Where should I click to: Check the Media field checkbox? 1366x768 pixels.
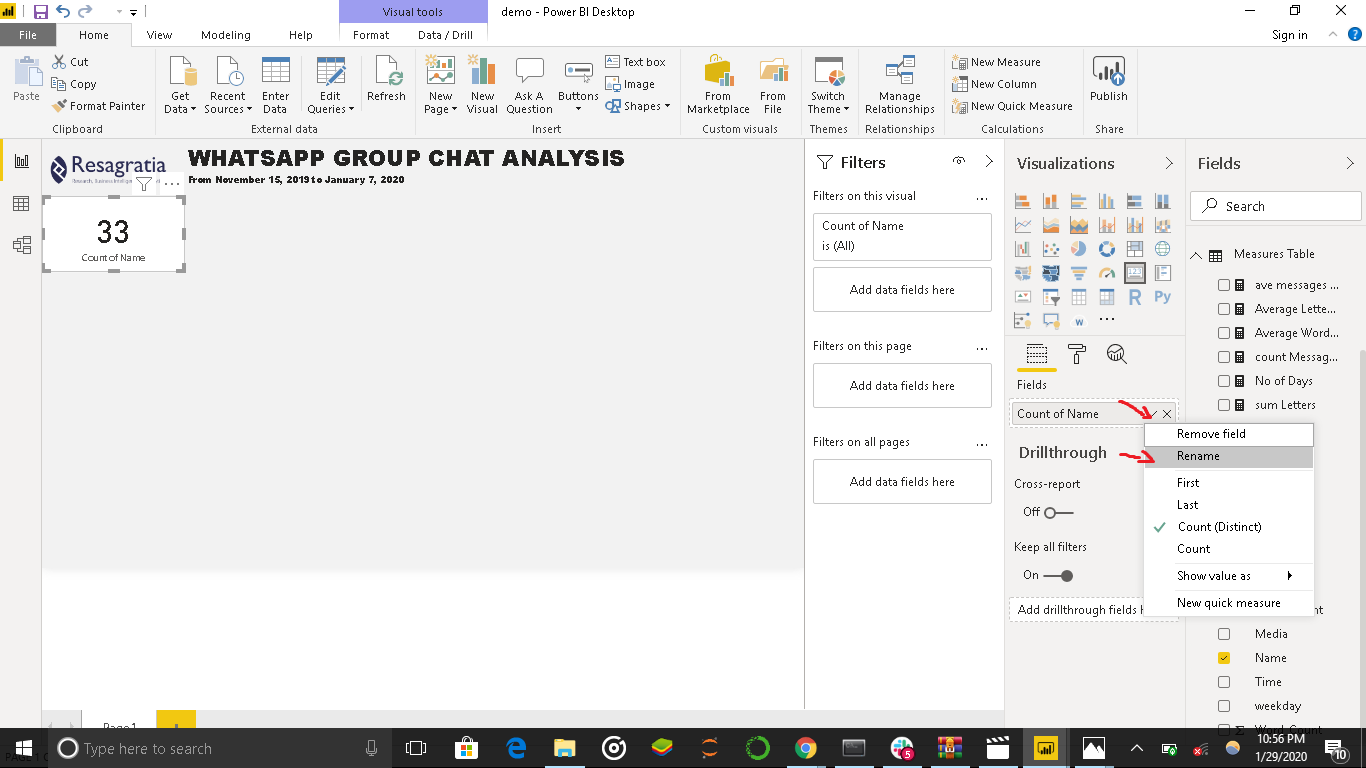click(x=1224, y=634)
